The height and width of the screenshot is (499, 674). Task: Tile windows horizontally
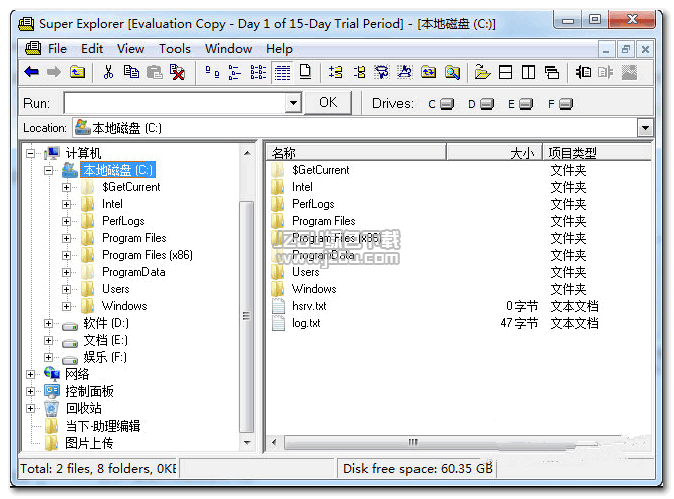(x=506, y=72)
